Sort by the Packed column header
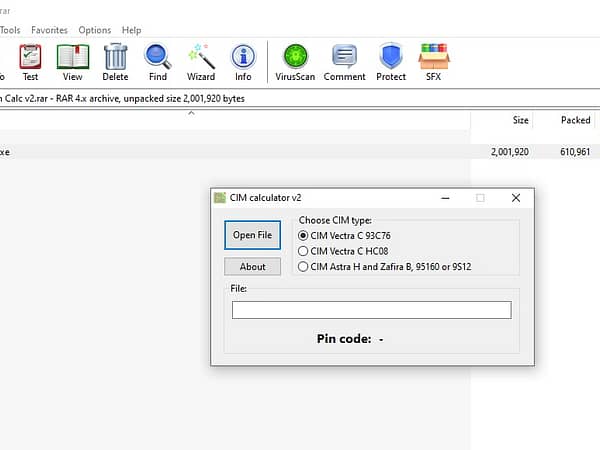The width and height of the screenshot is (600, 450). 576,120
